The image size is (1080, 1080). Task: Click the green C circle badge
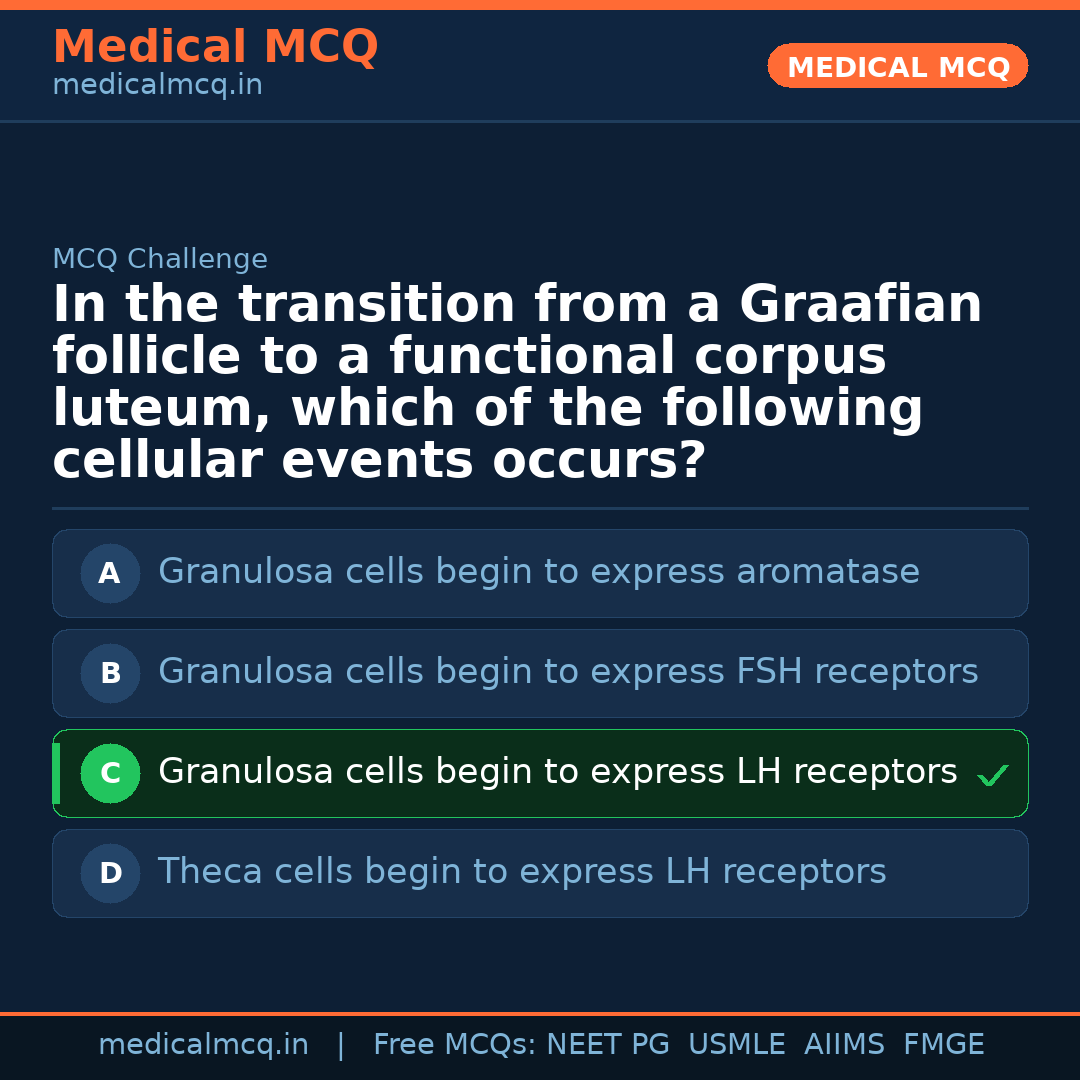[x=110, y=773]
